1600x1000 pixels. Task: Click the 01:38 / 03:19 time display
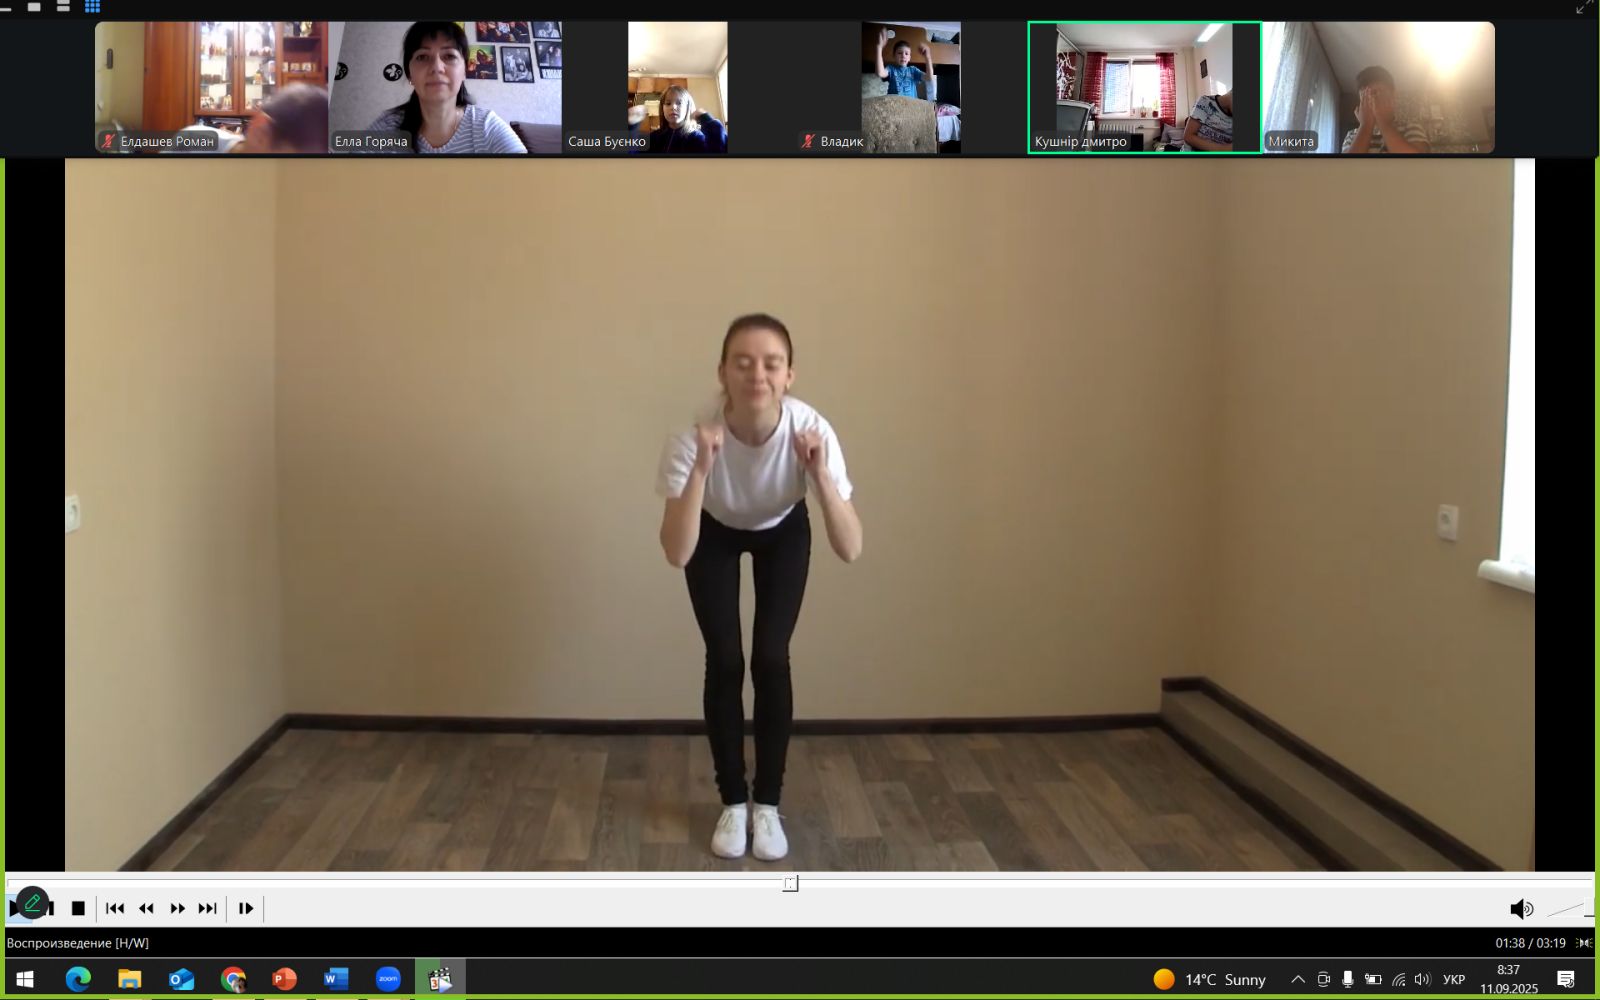[x=1530, y=943]
